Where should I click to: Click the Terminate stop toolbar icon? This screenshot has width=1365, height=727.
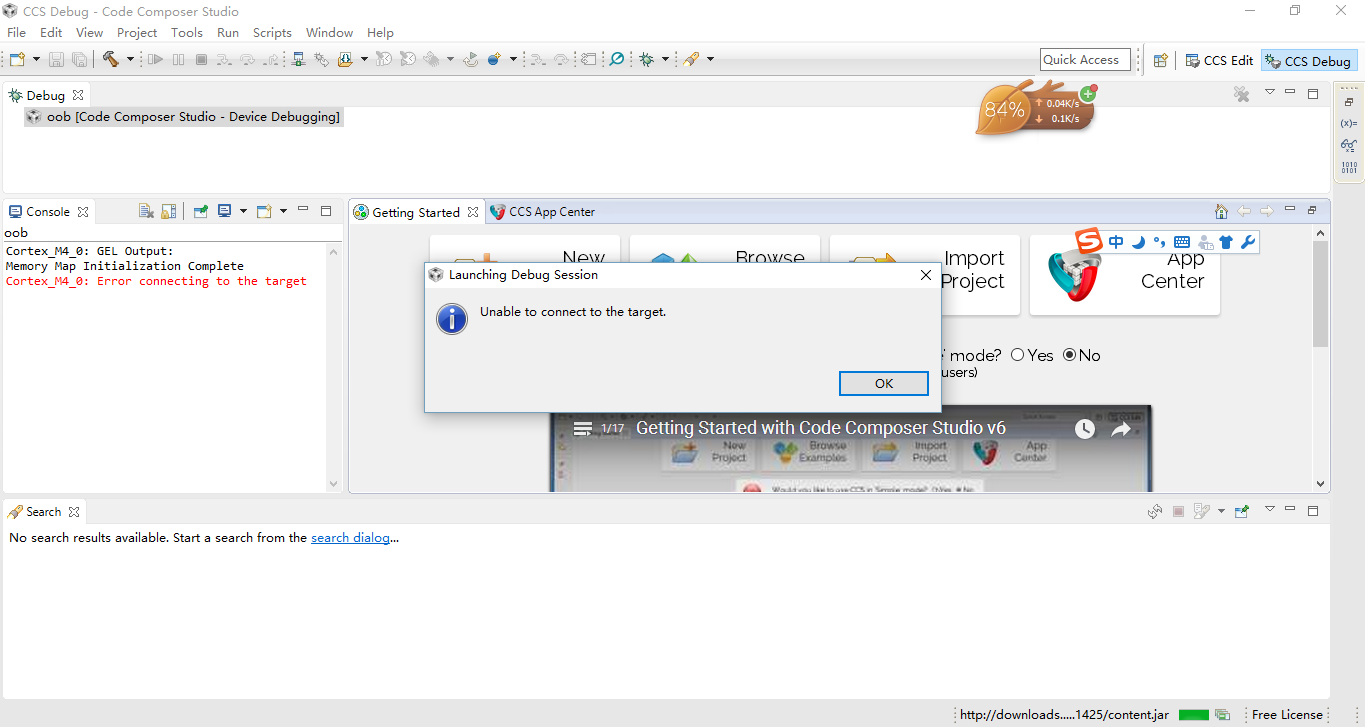pos(201,60)
